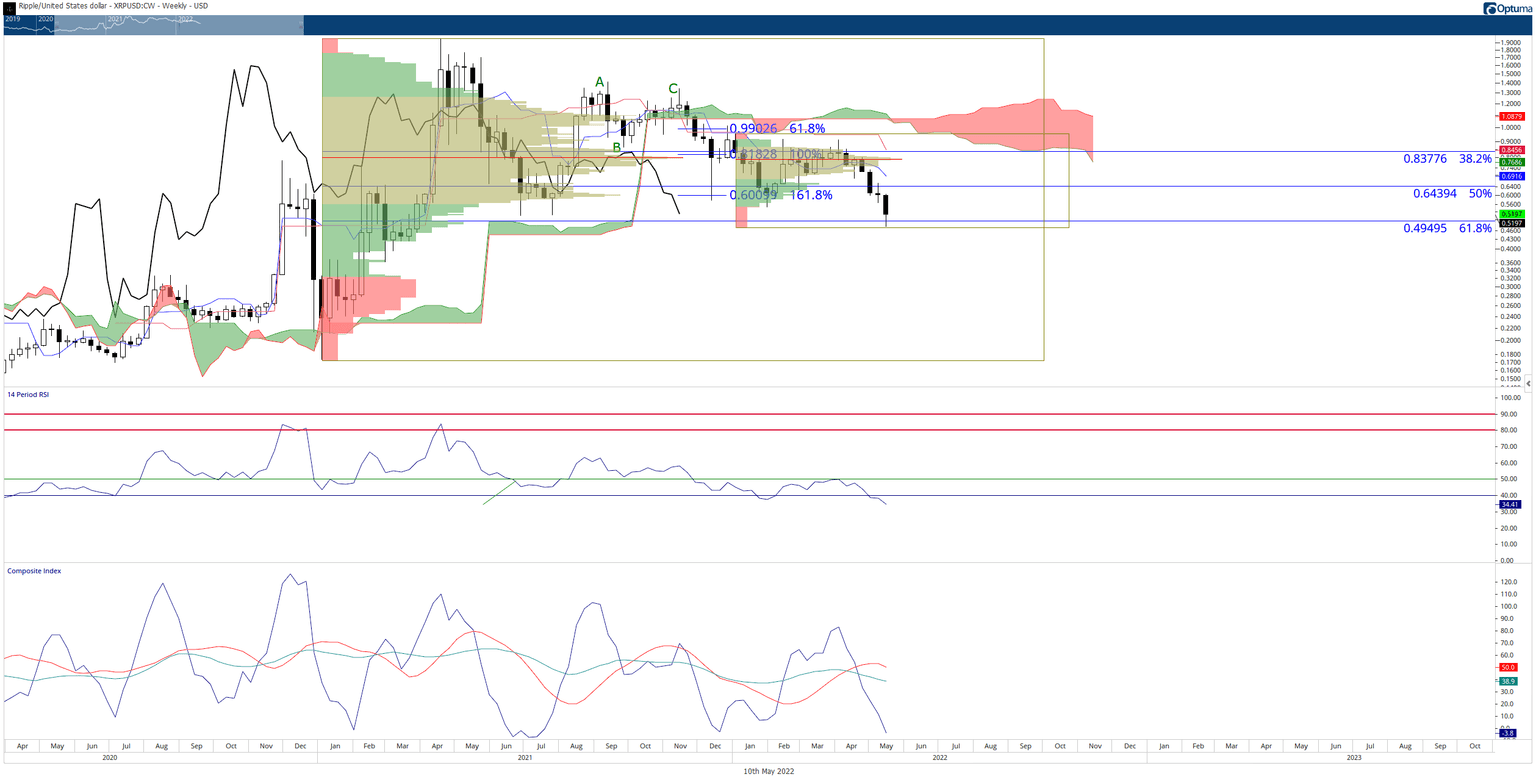Select the 0.64394 50% Fibonacci label
This screenshot has height=783, width=1536.
pyautogui.click(x=1452, y=193)
